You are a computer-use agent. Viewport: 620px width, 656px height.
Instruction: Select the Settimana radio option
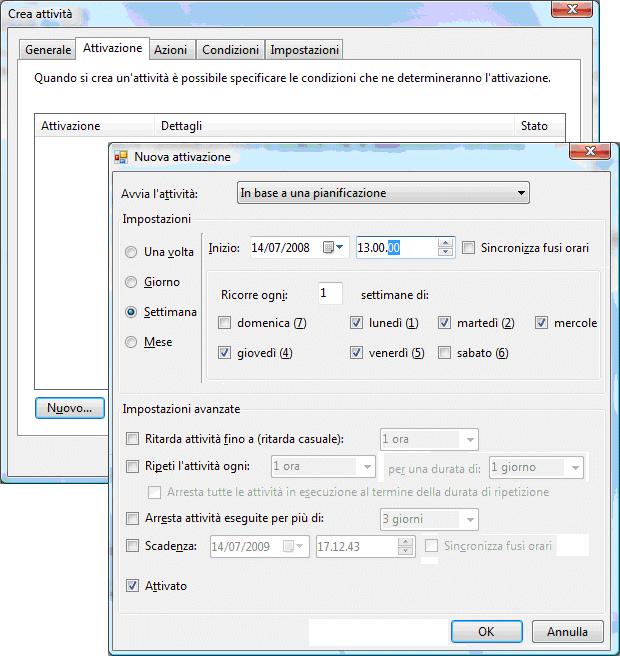click(x=131, y=312)
